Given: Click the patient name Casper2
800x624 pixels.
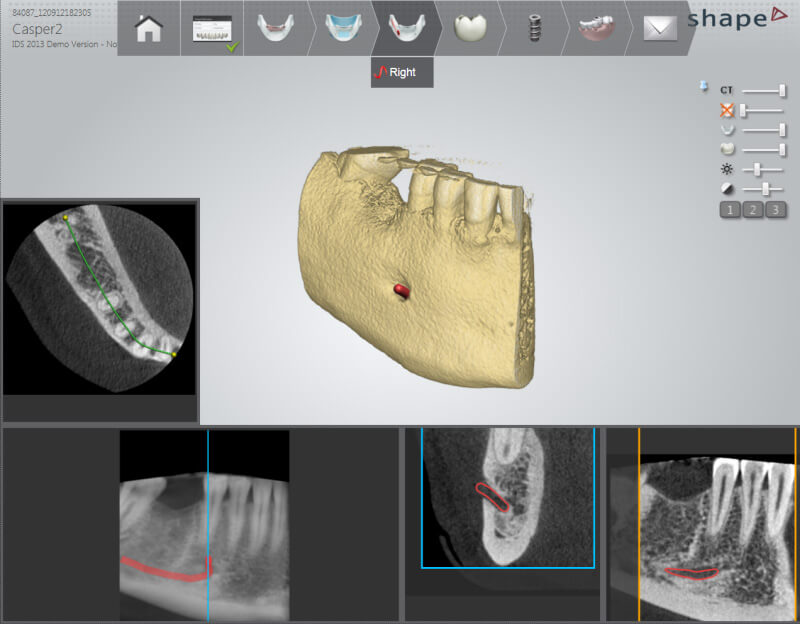Looking at the screenshot, I should coord(37,29).
